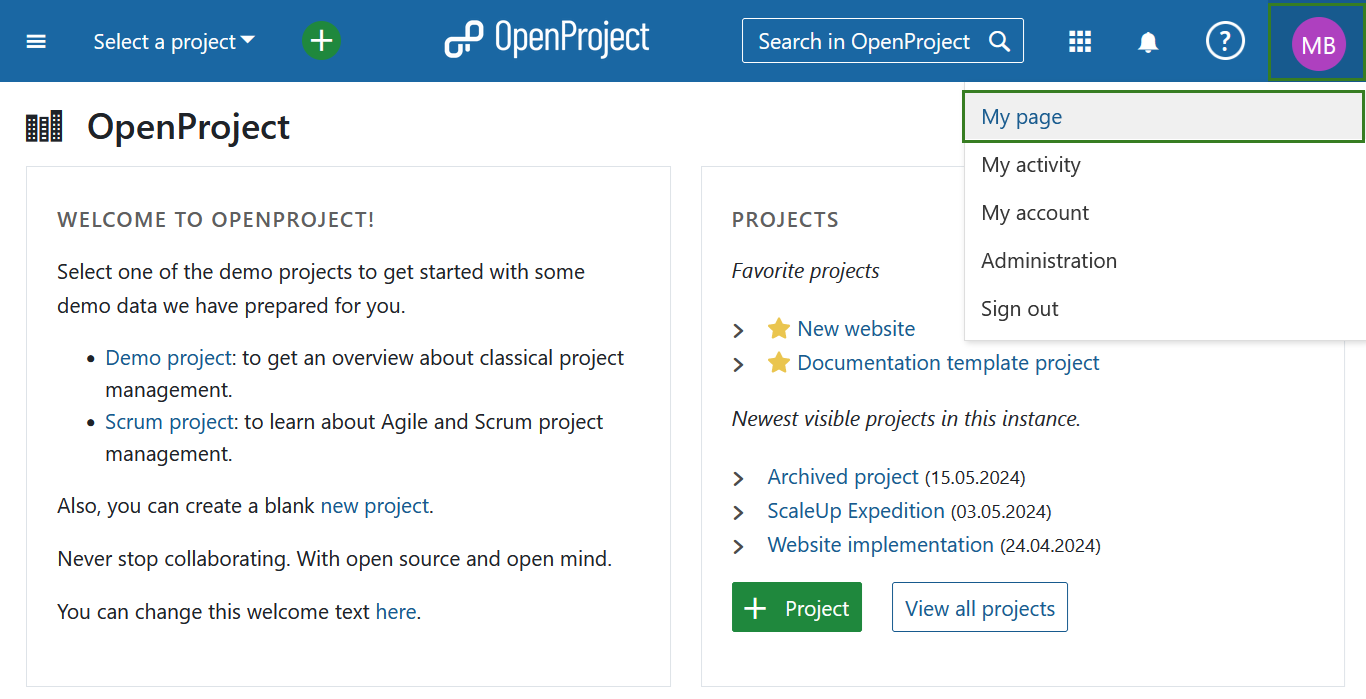Select Administration in the user menu
1366x699 pixels.
point(1048,261)
